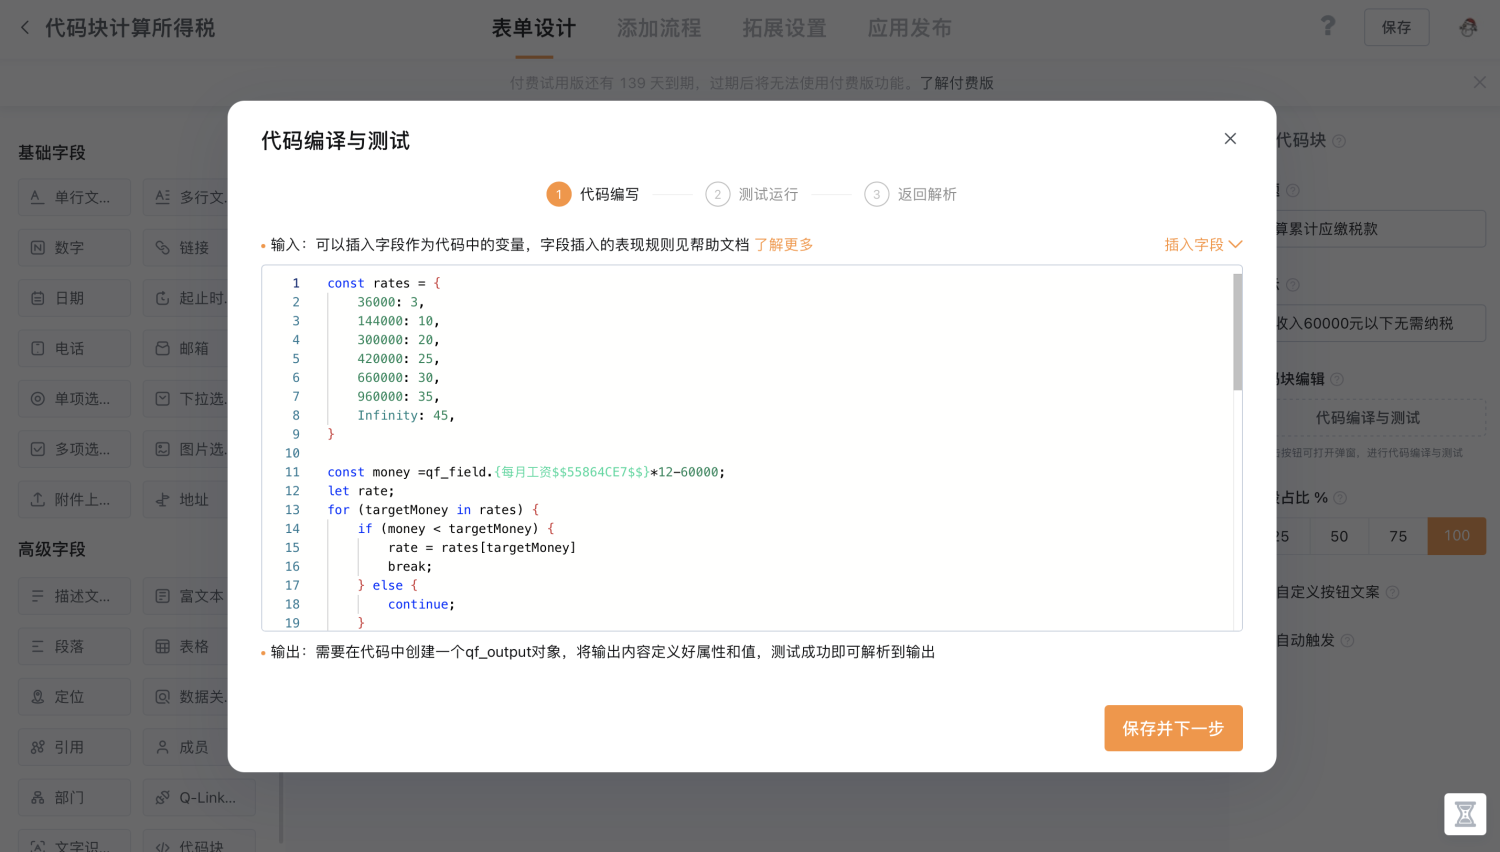
Task: Select the 数字 field icon
Action: tap(38, 248)
